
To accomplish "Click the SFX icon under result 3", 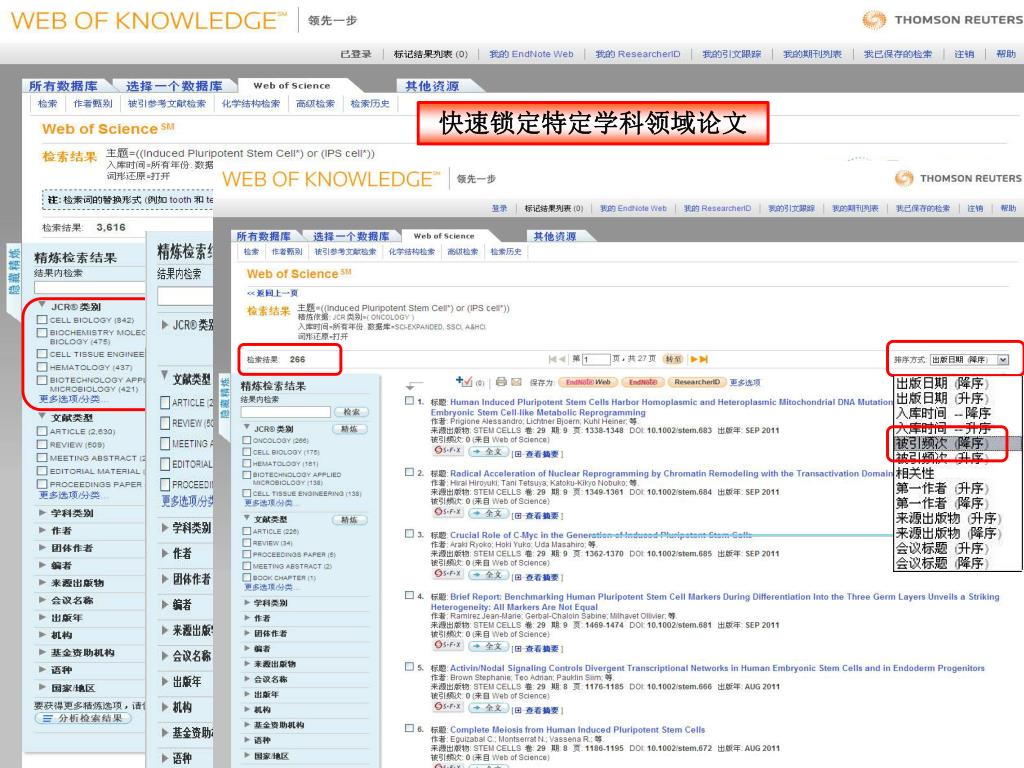I will pos(448,573).
